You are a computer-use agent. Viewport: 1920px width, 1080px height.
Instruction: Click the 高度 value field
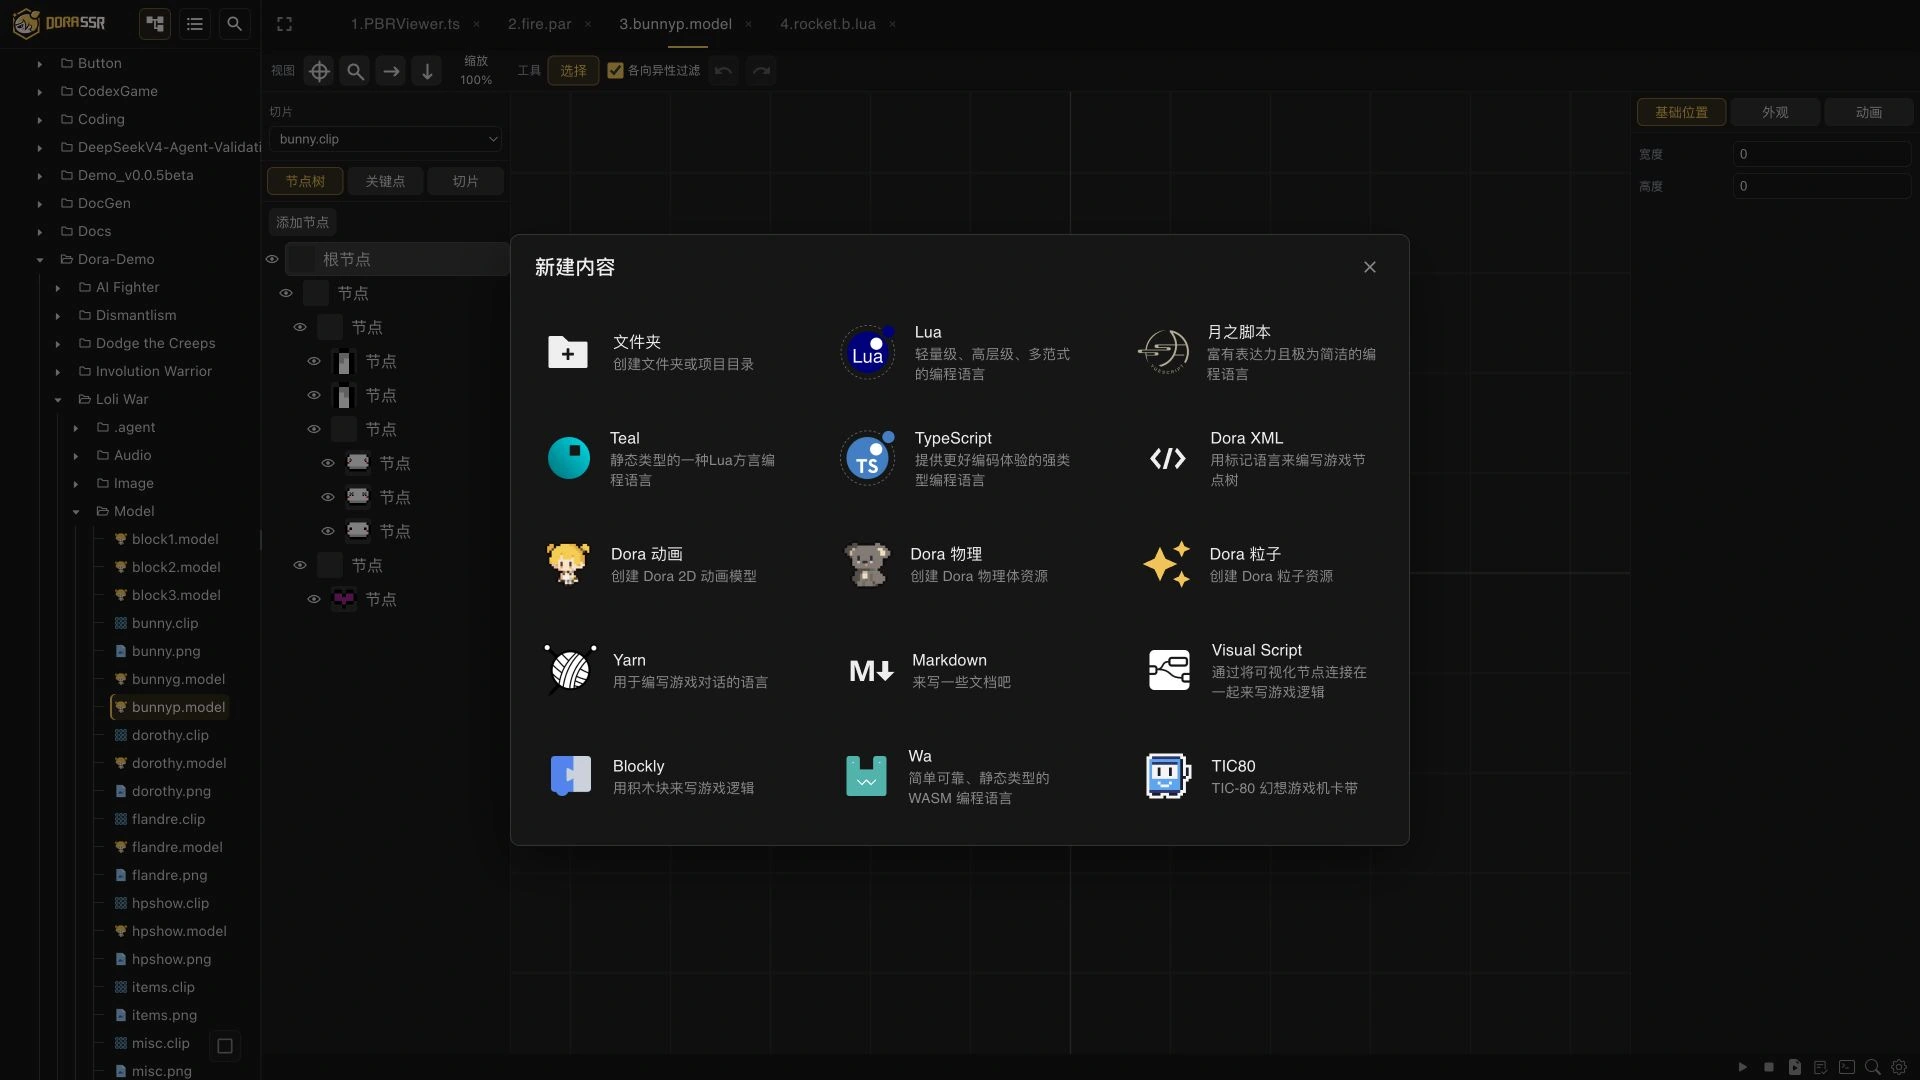click(x=1821, y=186)
